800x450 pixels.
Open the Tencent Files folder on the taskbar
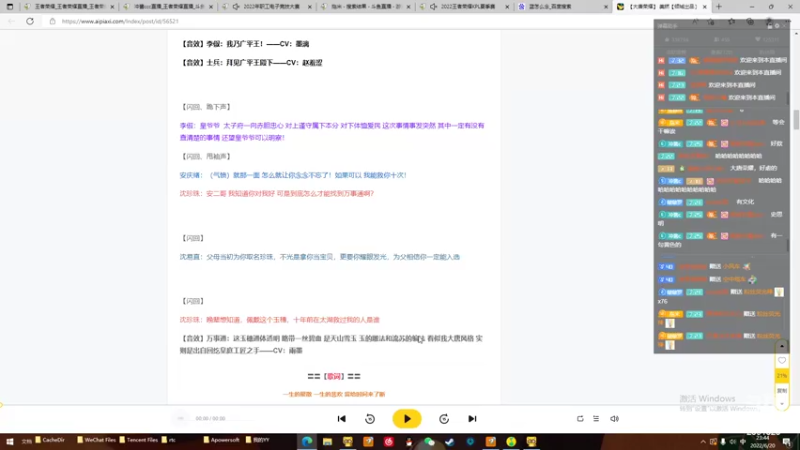click(139, 440)
